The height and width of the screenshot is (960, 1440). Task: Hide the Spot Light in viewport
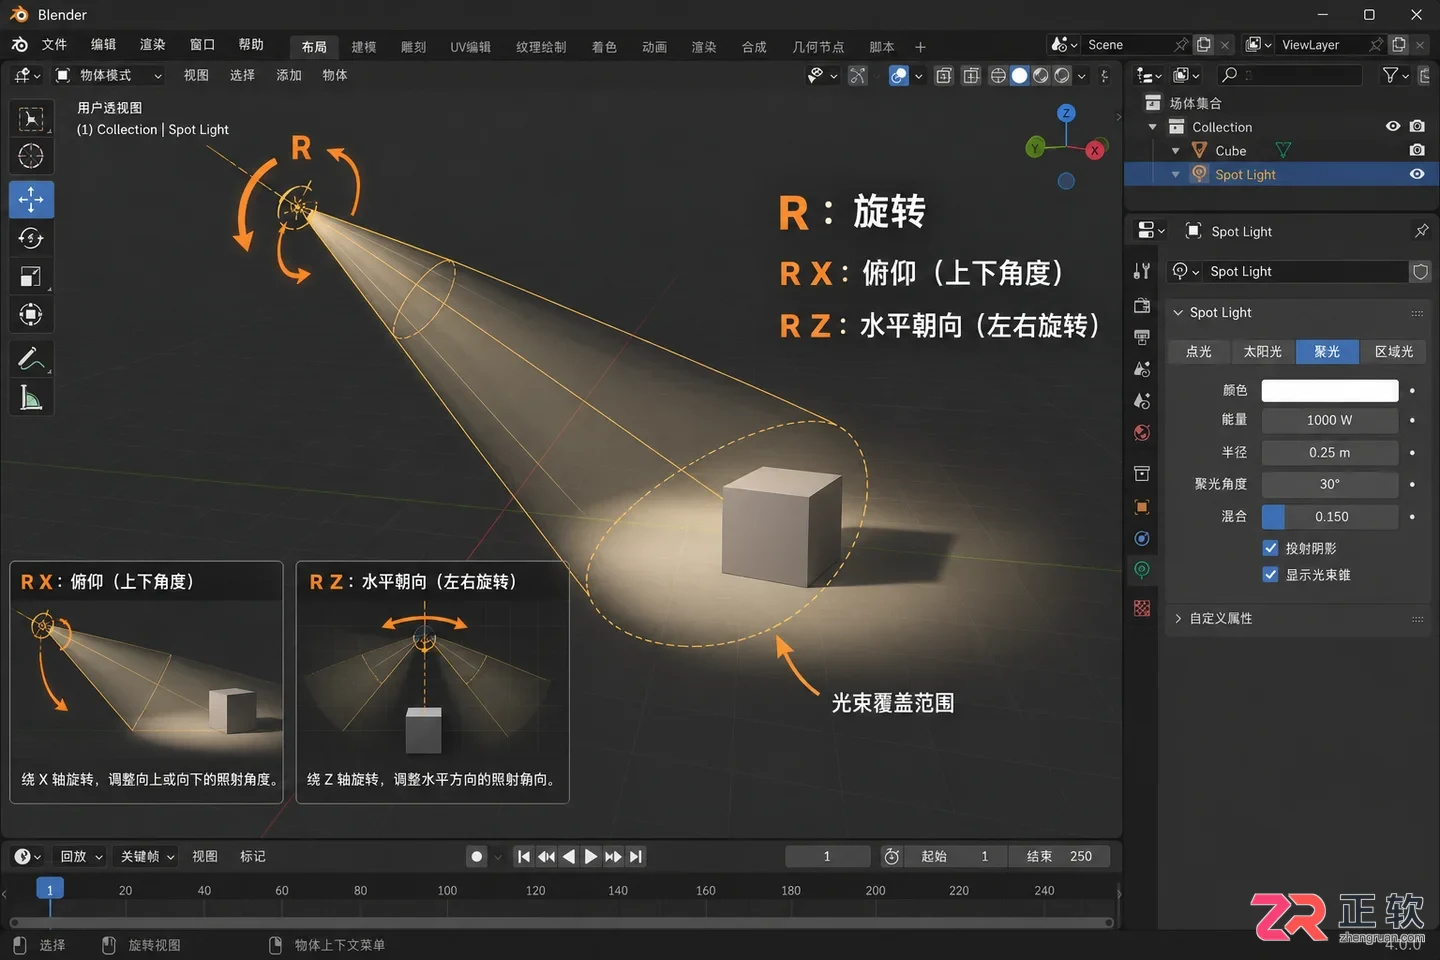click(1417, 174)
